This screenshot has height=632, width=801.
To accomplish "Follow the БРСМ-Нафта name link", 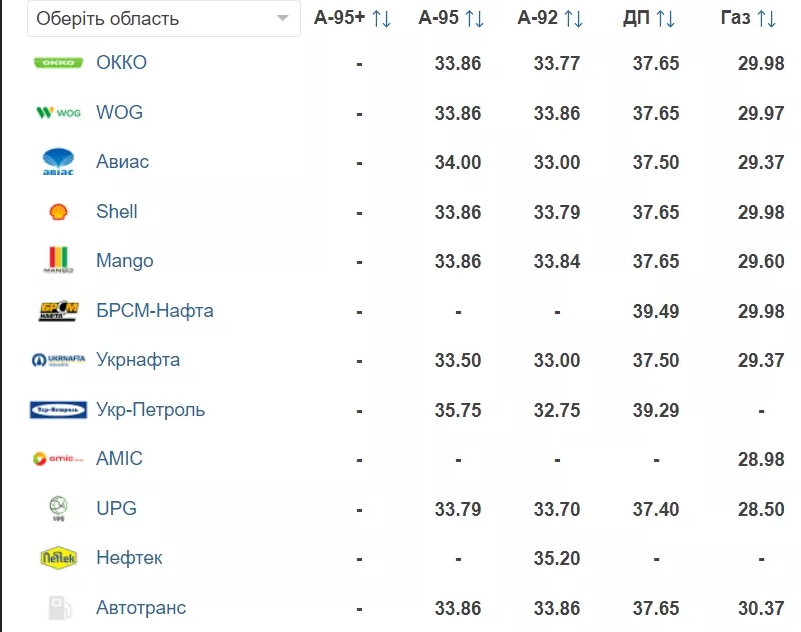I will coord(155,311).
